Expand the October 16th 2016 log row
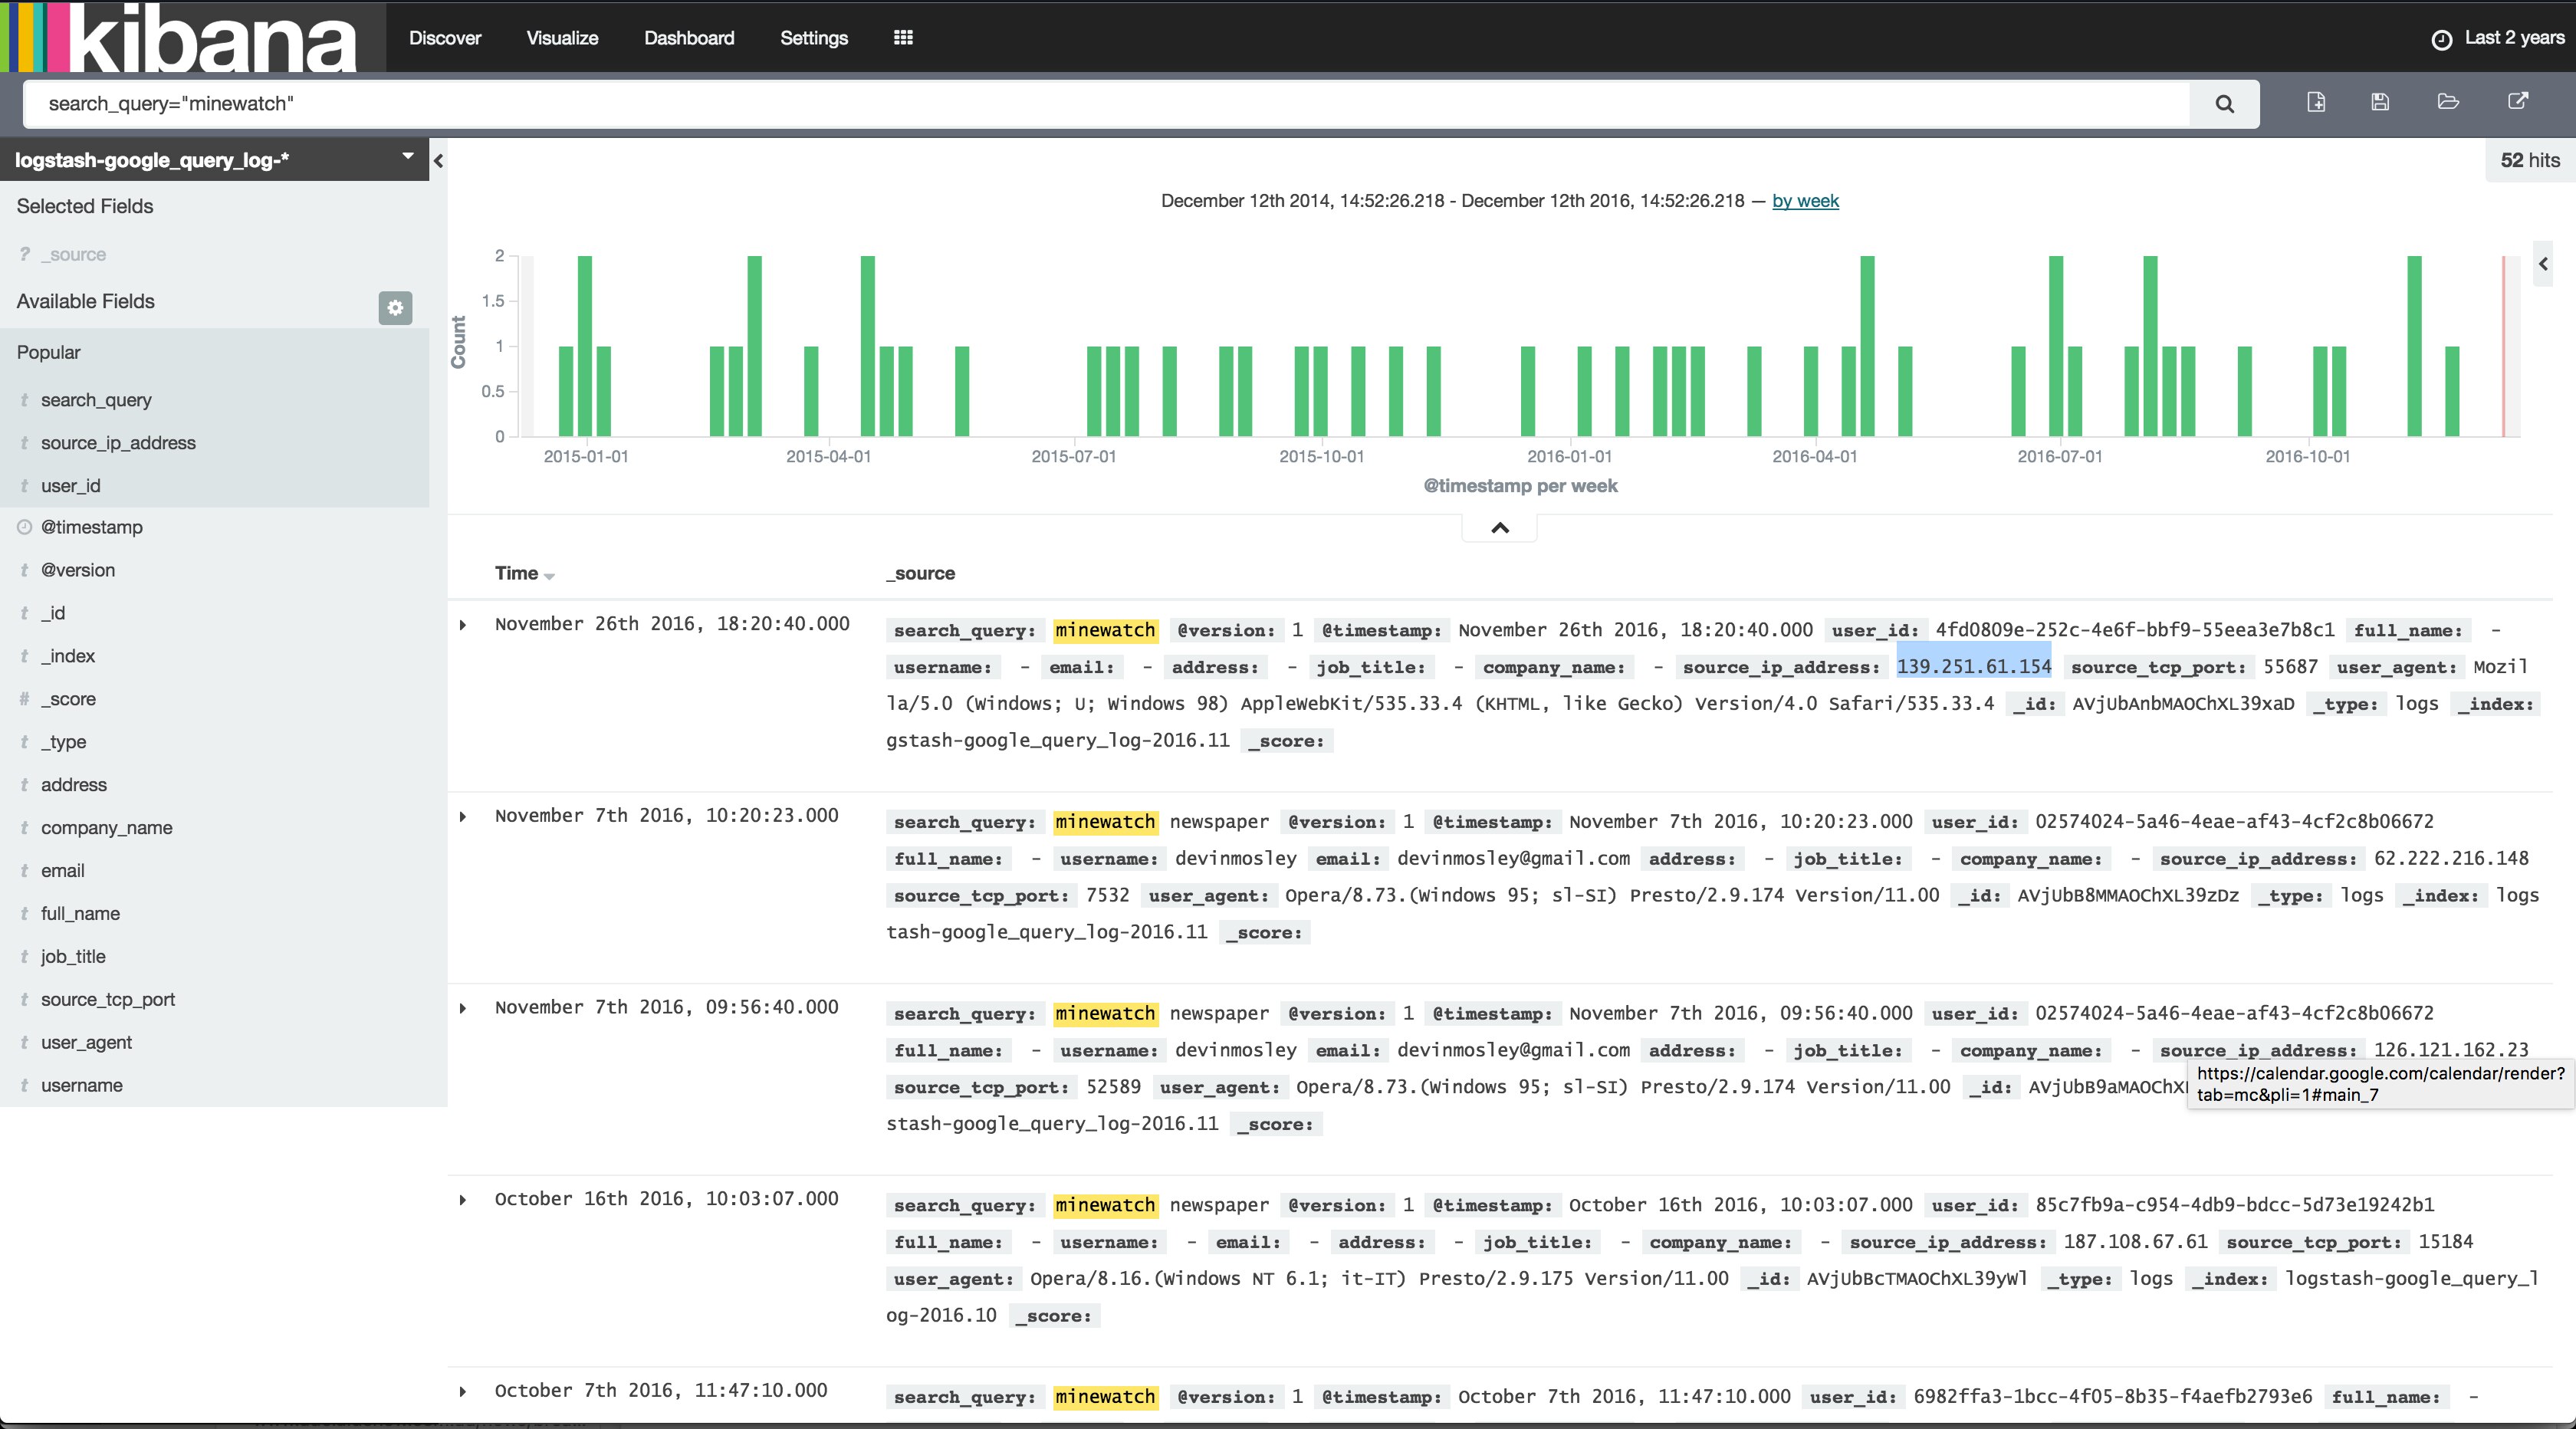 (463, 1200)
